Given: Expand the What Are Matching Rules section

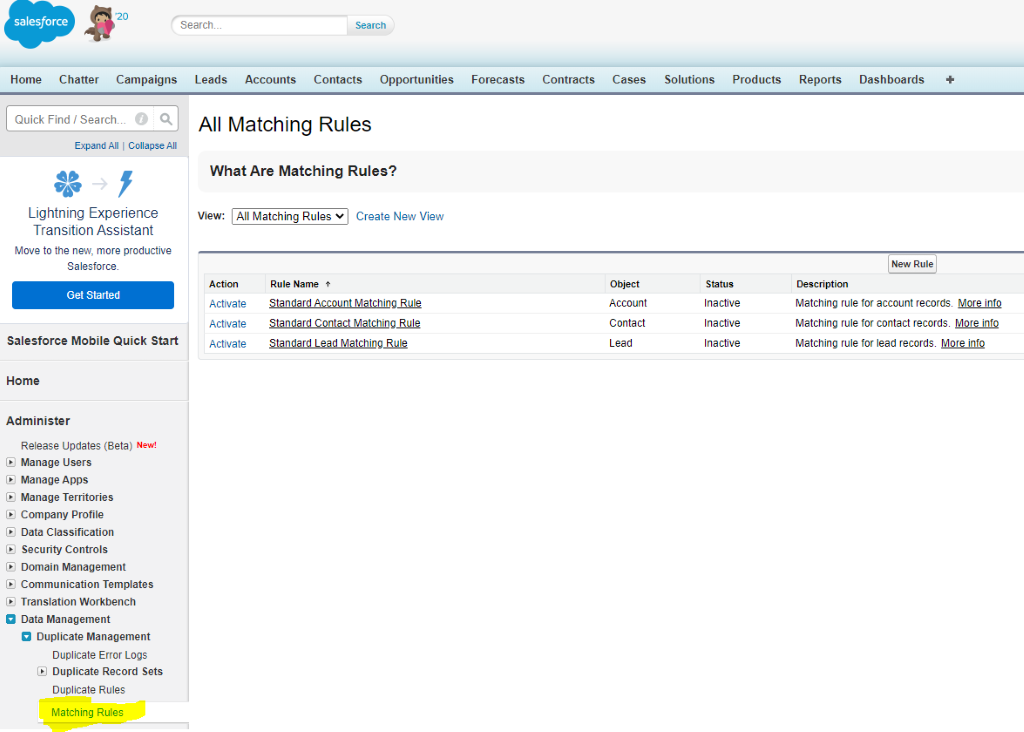Looking at the screenshot, I should click(x=303, y=171).
